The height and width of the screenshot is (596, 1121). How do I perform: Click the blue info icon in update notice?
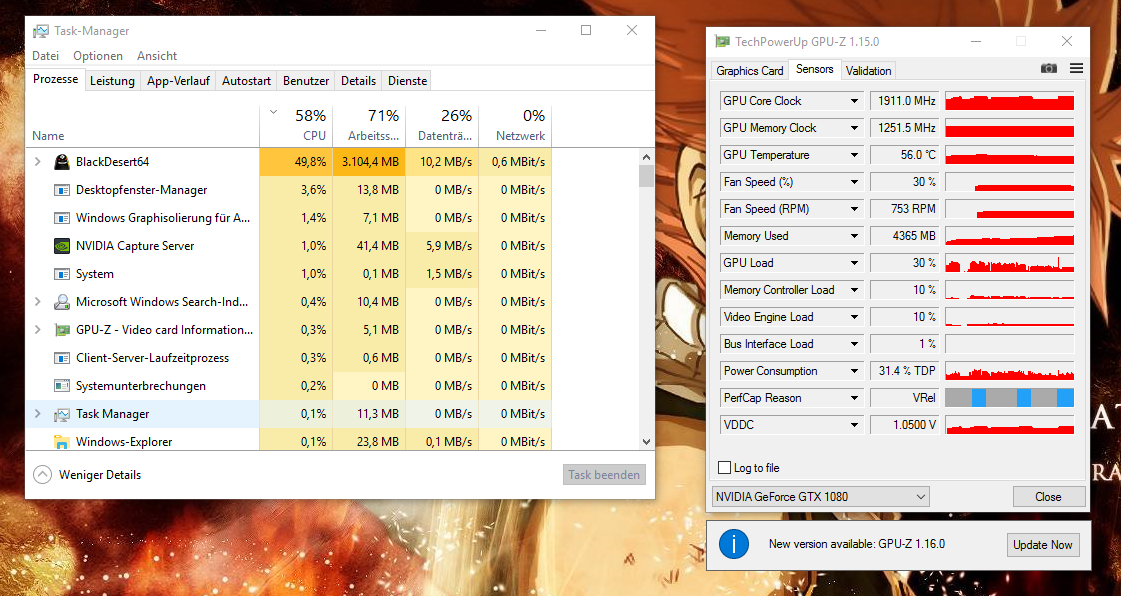[734, 545]
